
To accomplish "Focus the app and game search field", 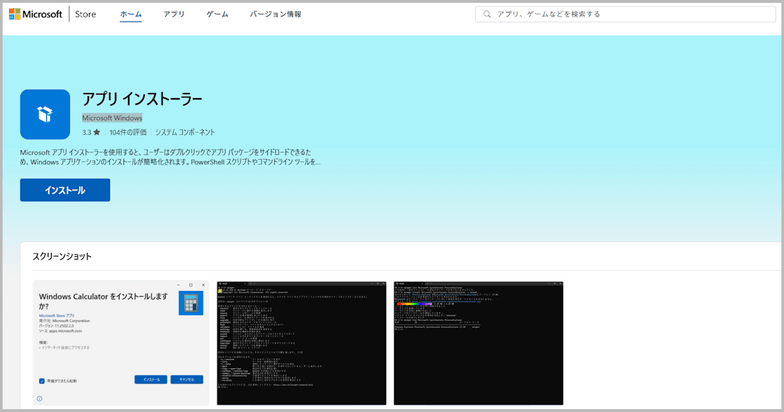I will click(625, 14).
